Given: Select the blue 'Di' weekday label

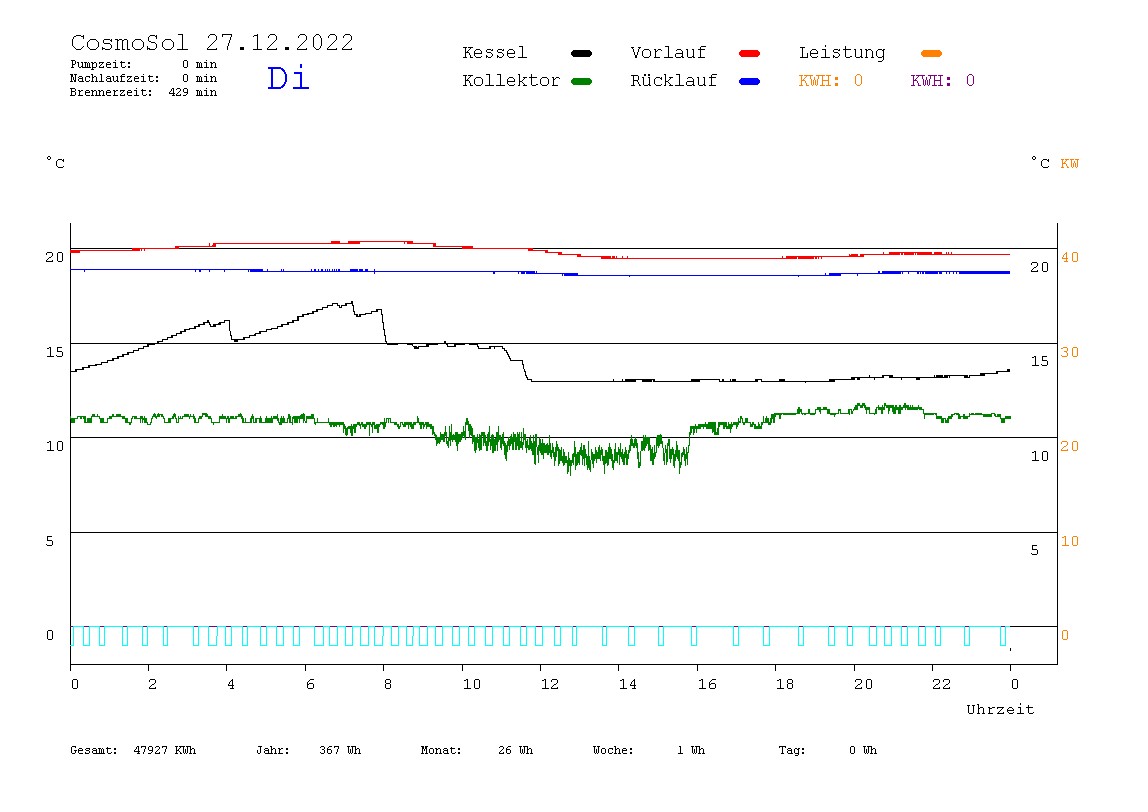Looking at the screenshot, I should click(288, 78).
